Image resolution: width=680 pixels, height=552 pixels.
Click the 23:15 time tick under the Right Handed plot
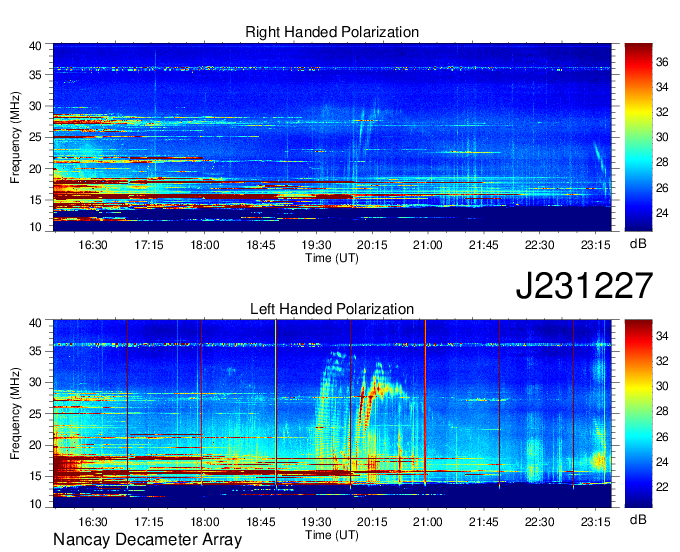click(595, 245)
